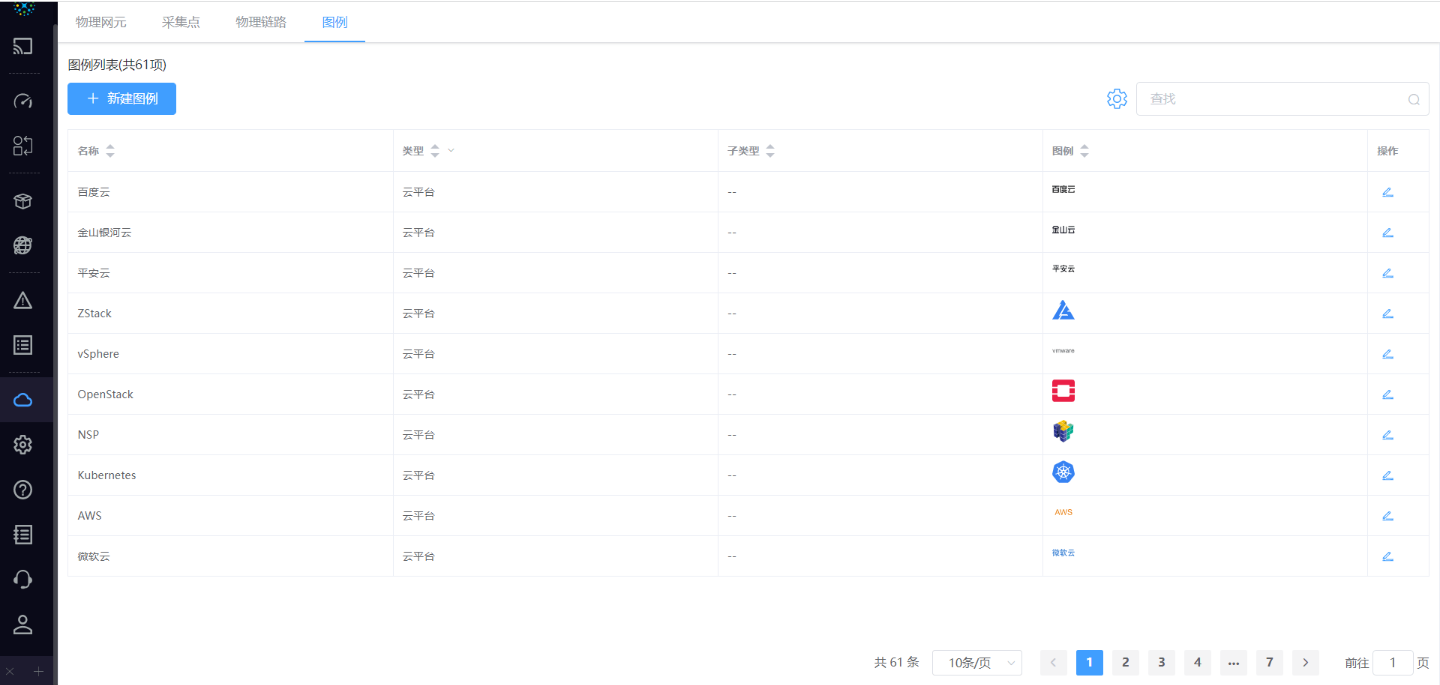Open the alert warning triangle icon

click(23, 301)
